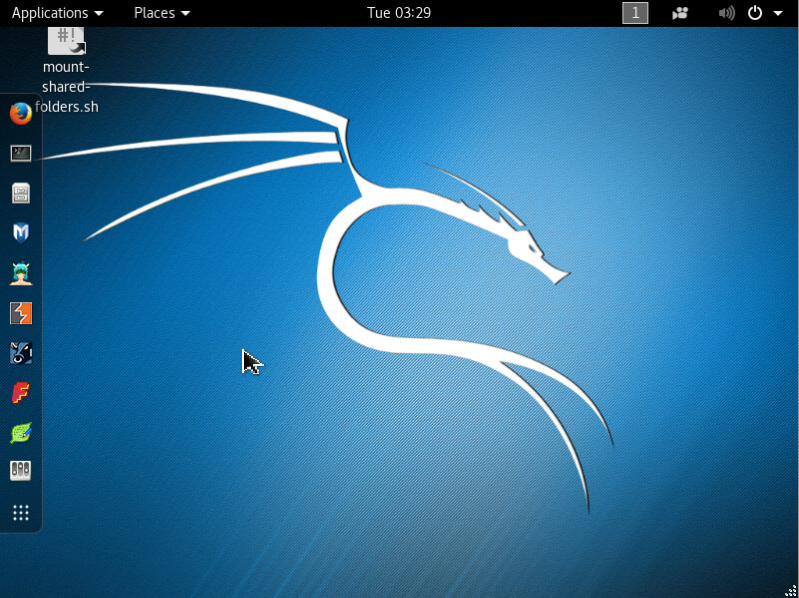The image size is (799, 598).
Task: Launch Armitage from the dock
Action: click(x=21, y=274)
